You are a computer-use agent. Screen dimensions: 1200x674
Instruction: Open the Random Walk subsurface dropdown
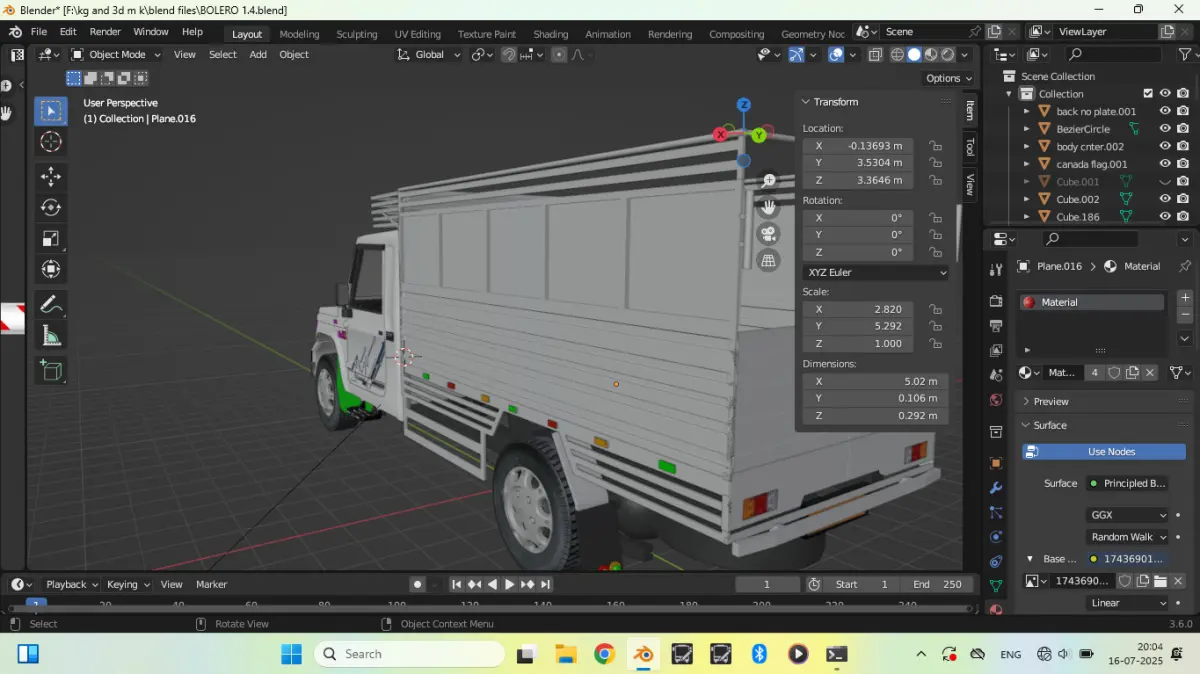pyautogui.click(x=1128, y=537)
